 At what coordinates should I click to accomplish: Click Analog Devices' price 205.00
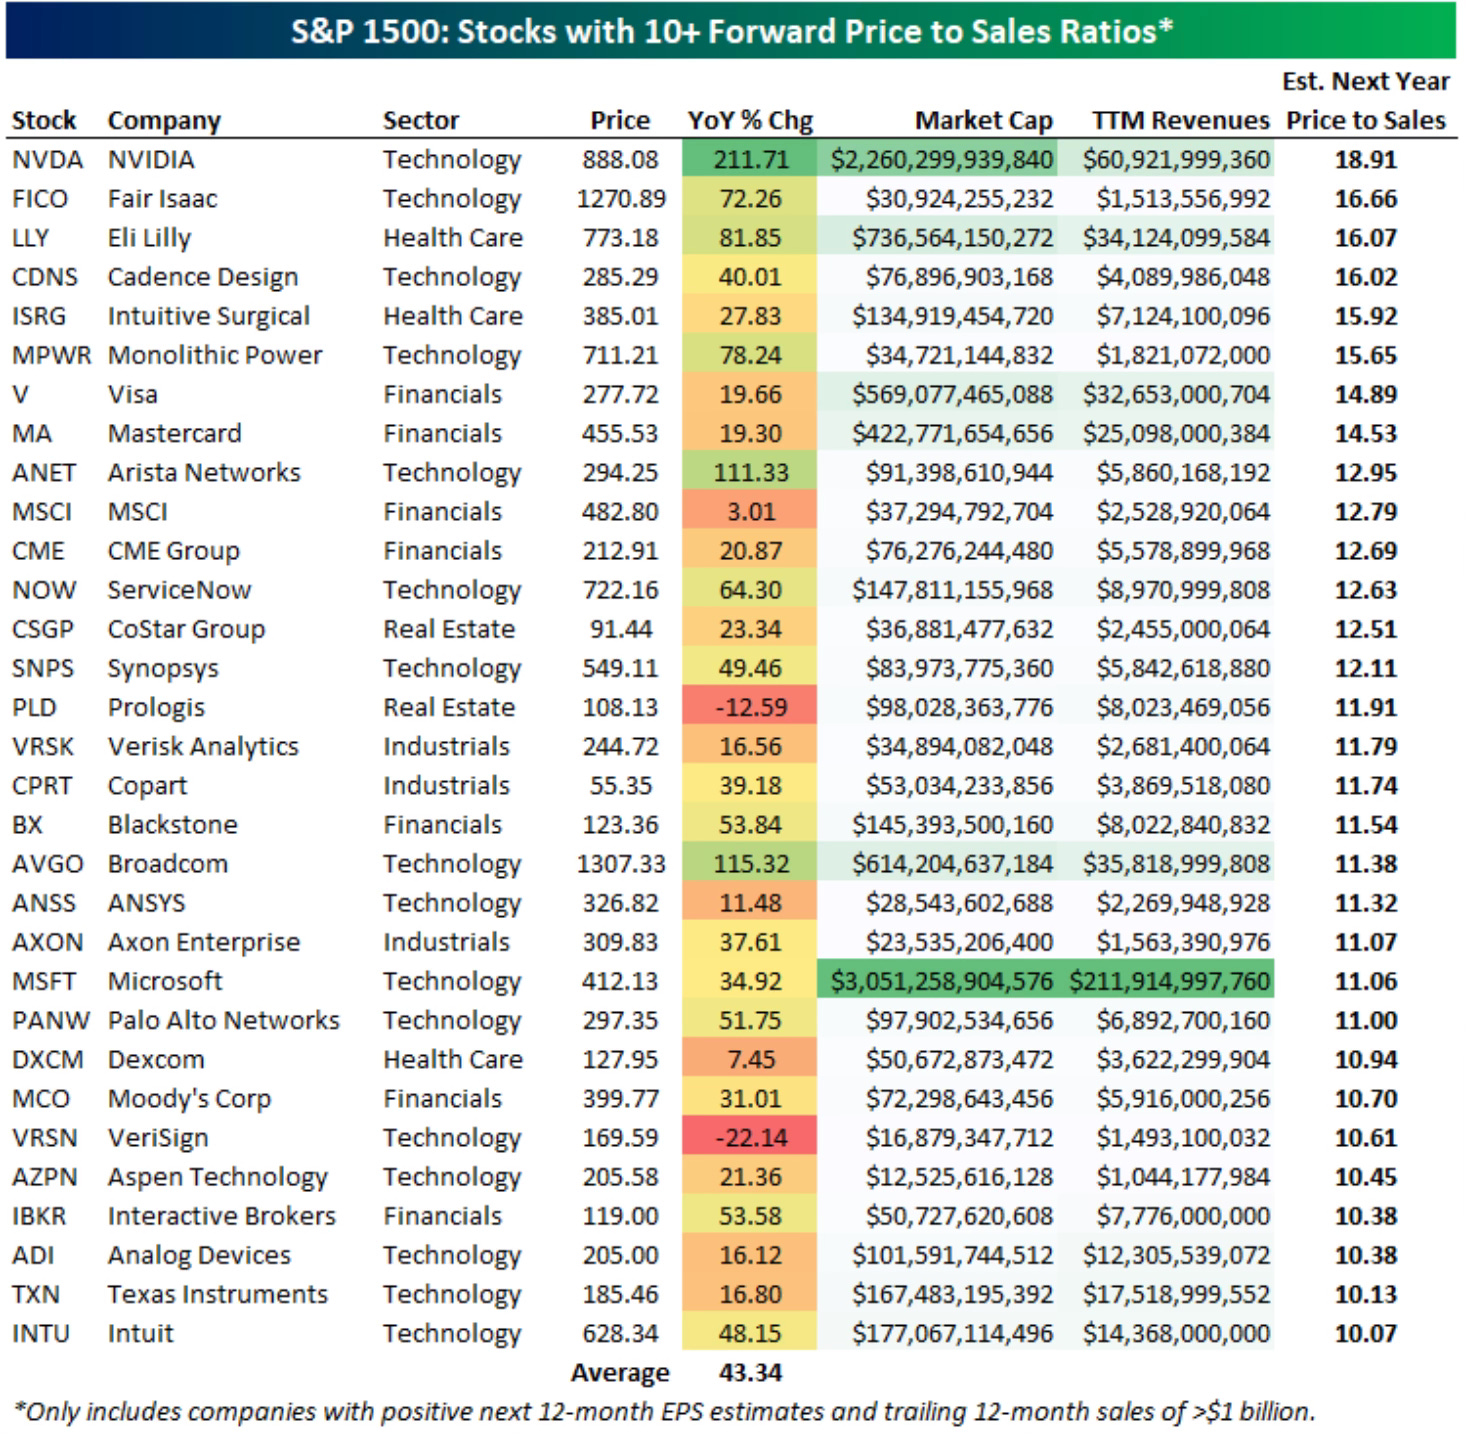[621, 1255]
